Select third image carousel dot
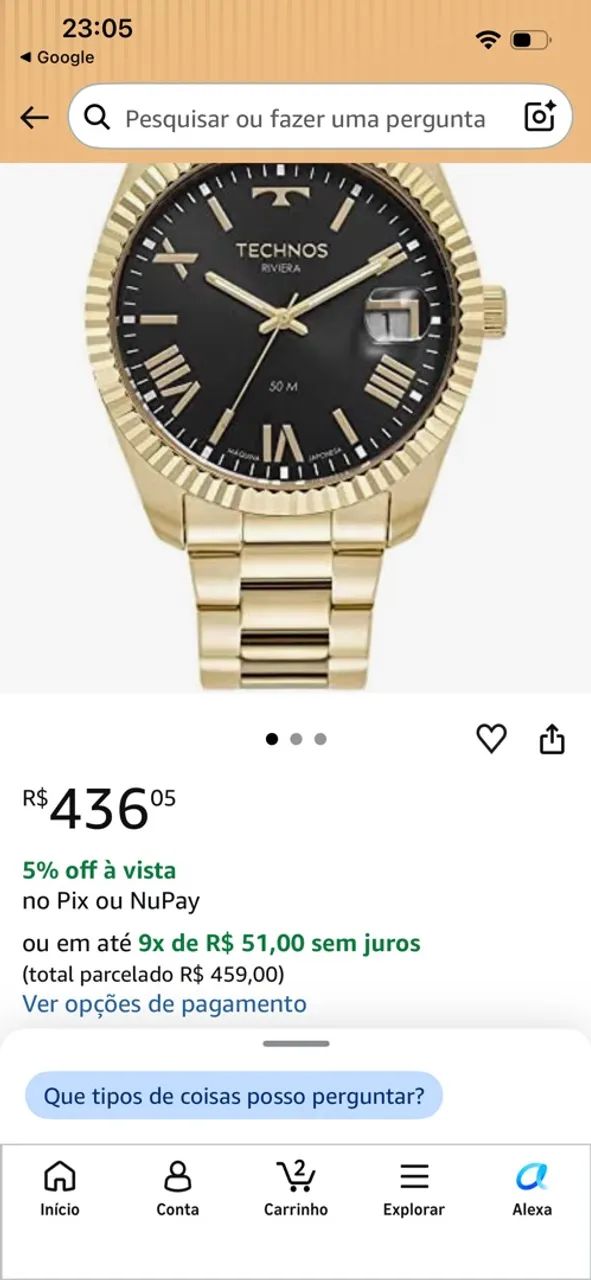The width and height of the screenshot is (591, 1280). pyautogui.click(x=320, y=739)
